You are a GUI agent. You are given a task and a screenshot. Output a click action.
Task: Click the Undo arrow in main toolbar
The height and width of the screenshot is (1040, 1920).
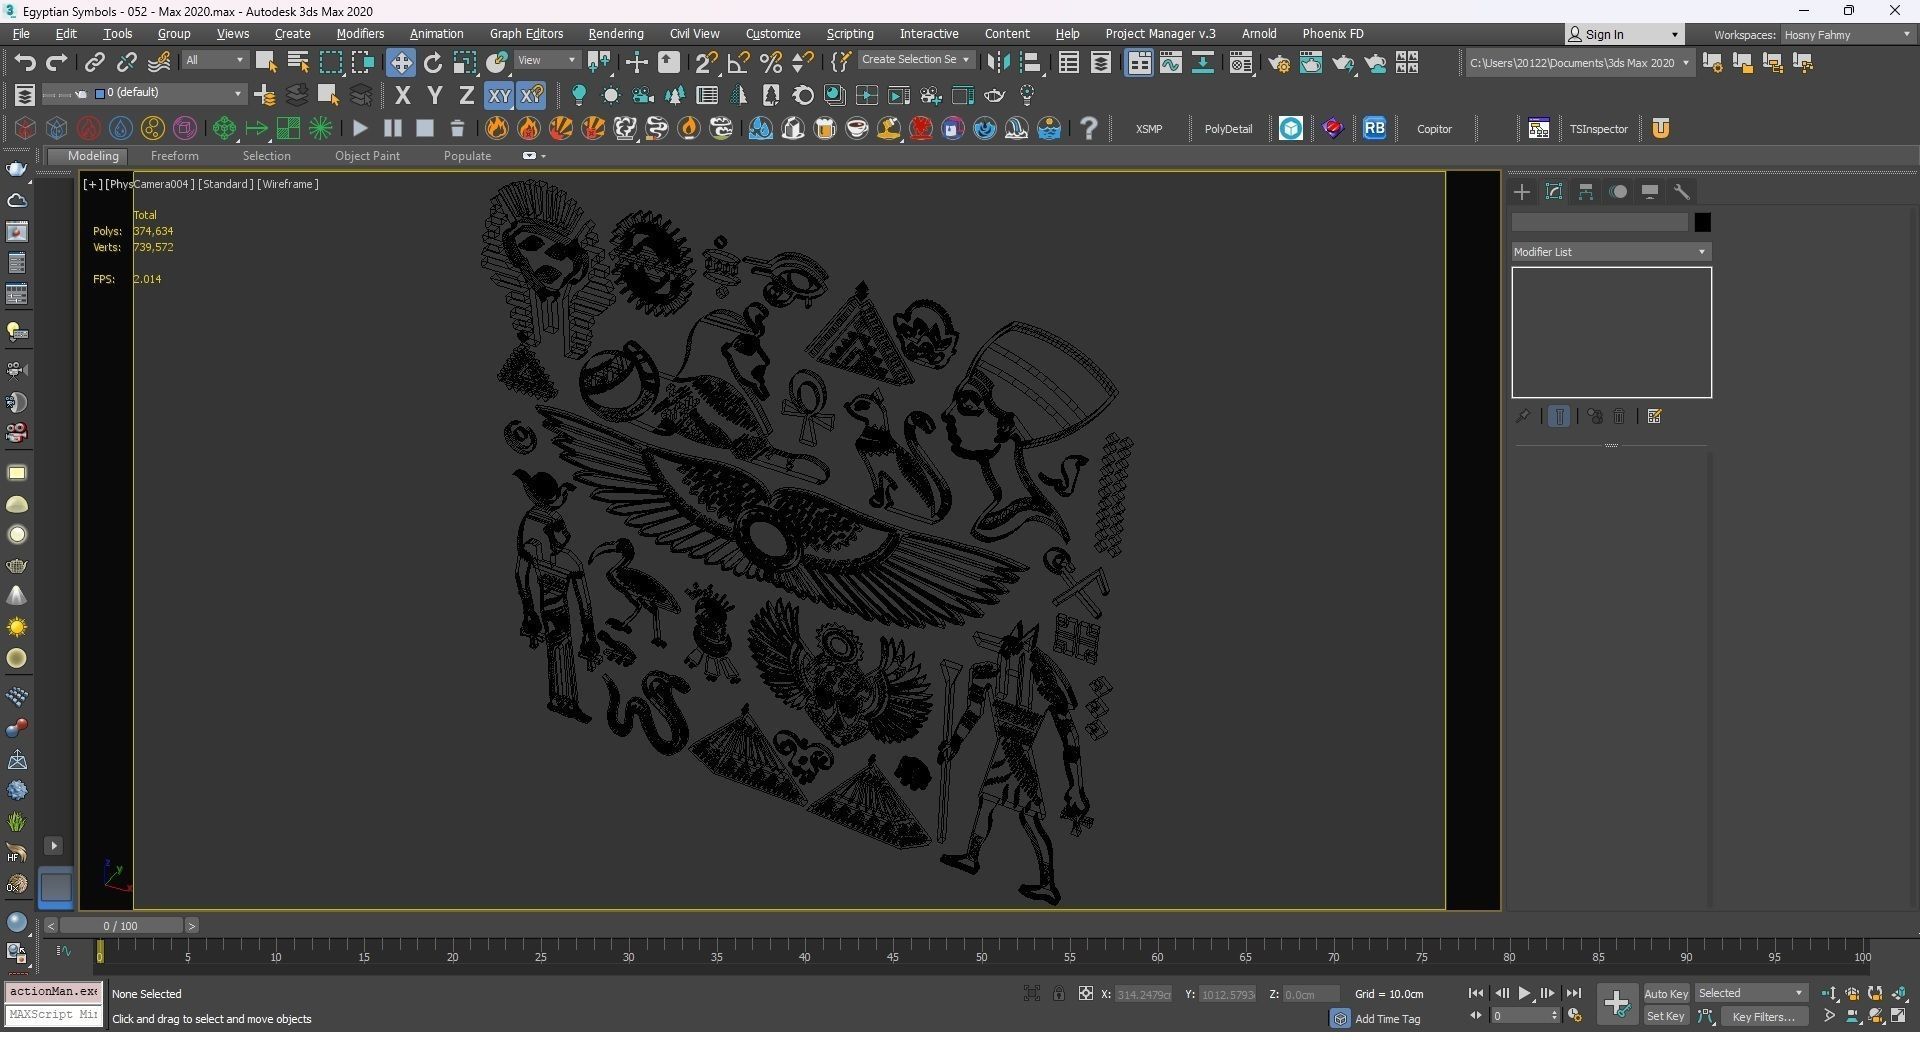click(x=25, y=62)
